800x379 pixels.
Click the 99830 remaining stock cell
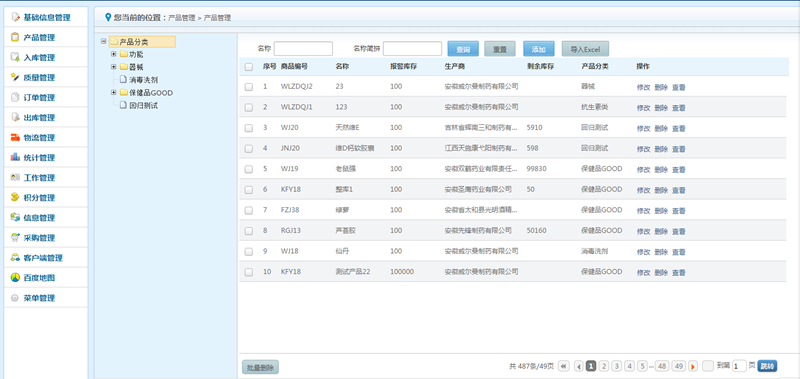click(x=537, y=169)
